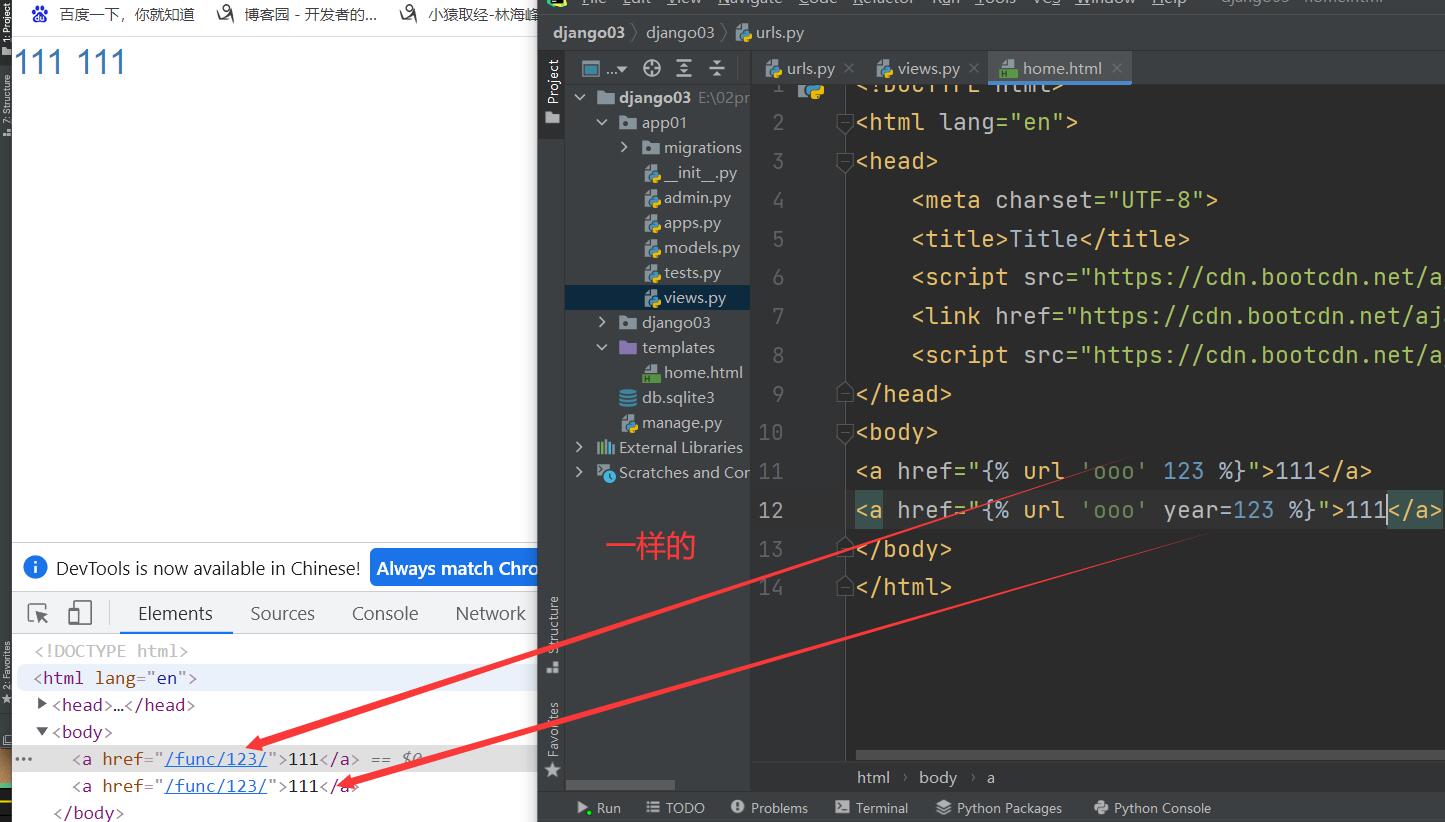This screenshot has height=822, width=1445.
Task: Open the 百度一下 bookmark in browser
Action: 113,14
